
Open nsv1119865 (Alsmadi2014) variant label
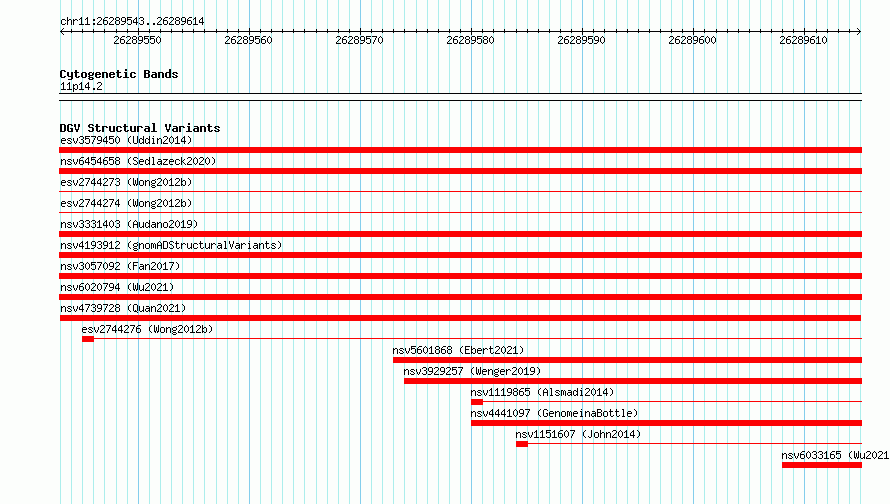[542, 392]
